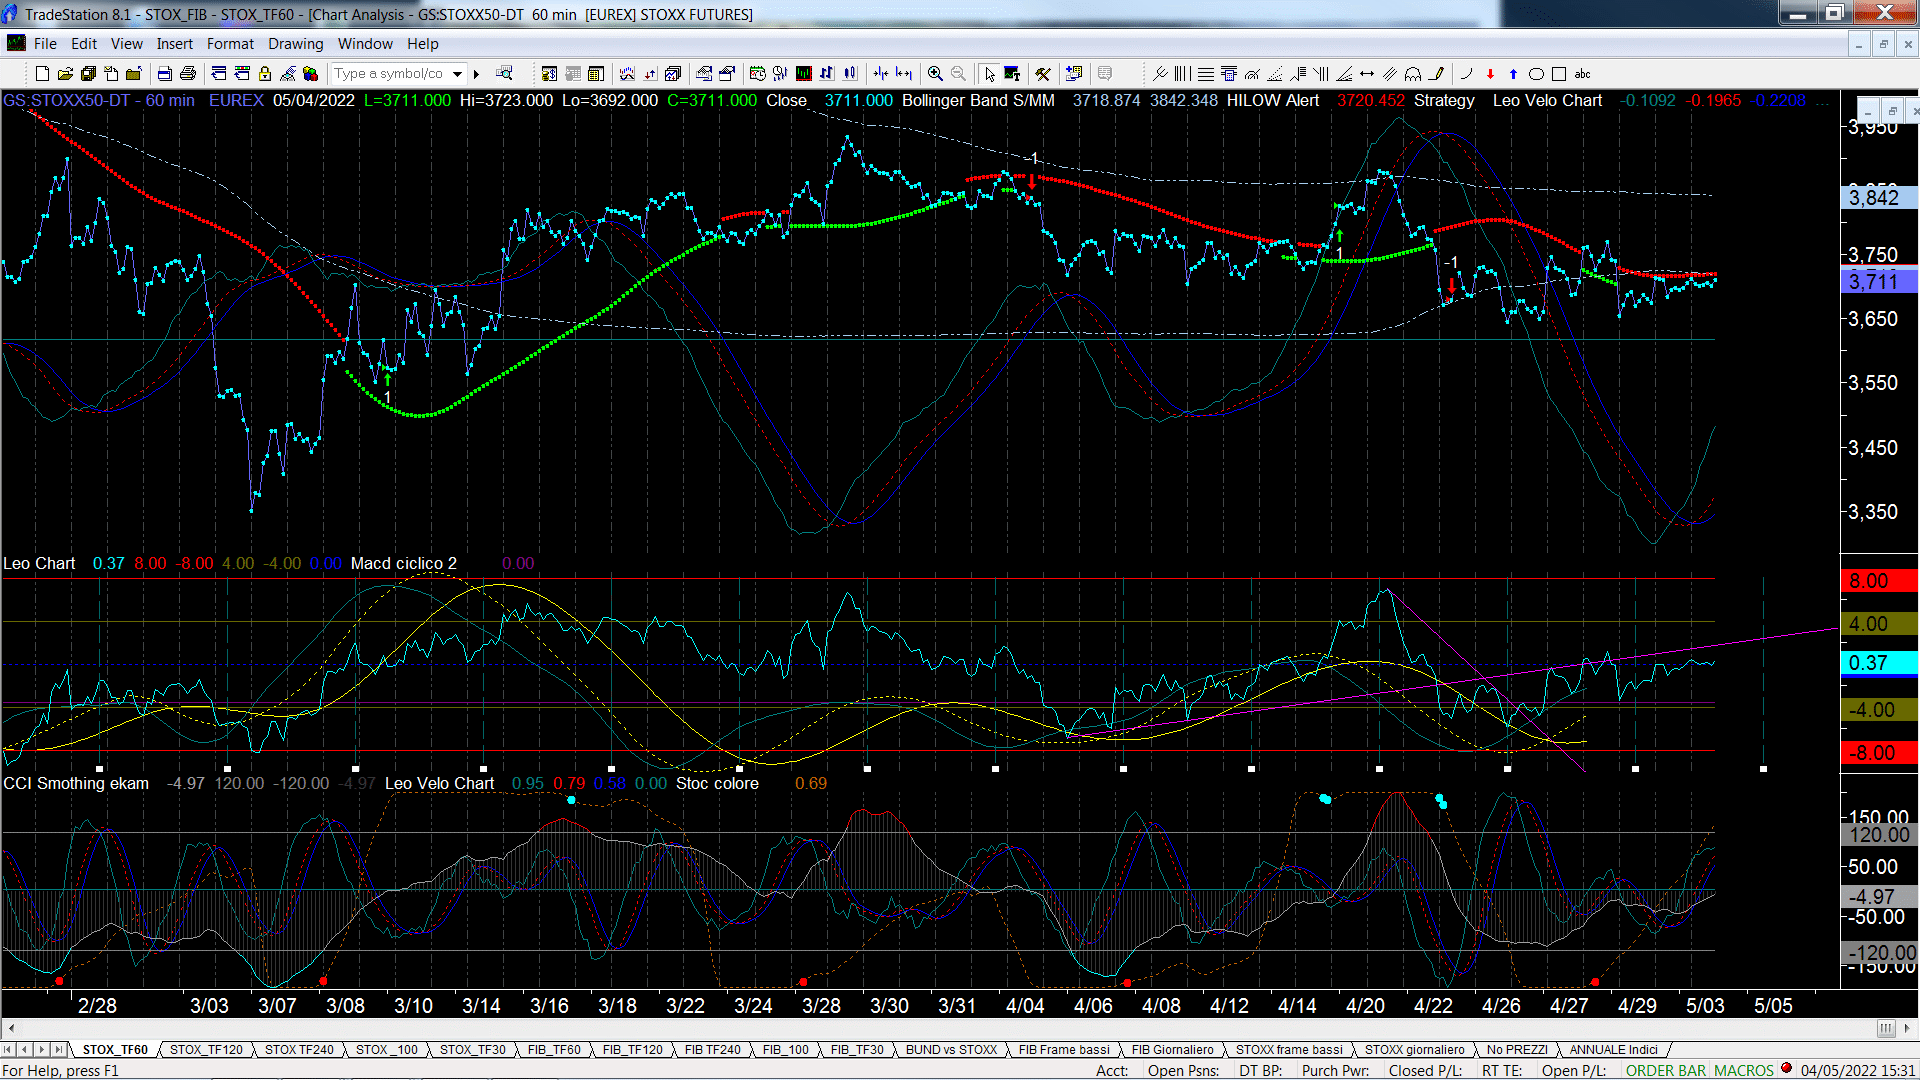Open the Help menu

click(423, 43)
